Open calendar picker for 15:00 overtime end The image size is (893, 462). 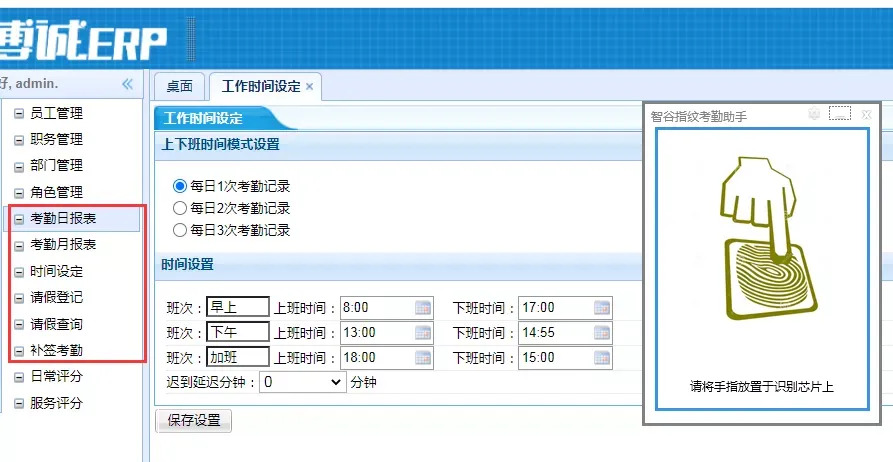[x=601, y=358]
